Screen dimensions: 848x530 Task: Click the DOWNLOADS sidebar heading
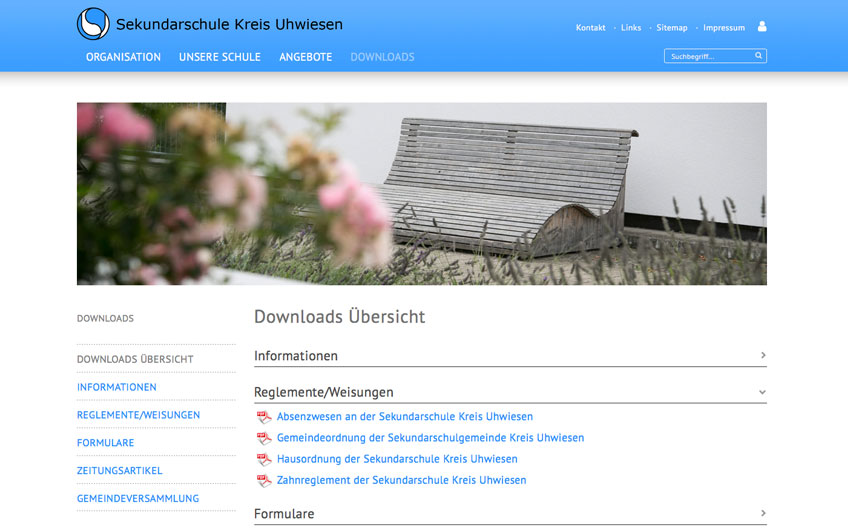click(105, 319)
